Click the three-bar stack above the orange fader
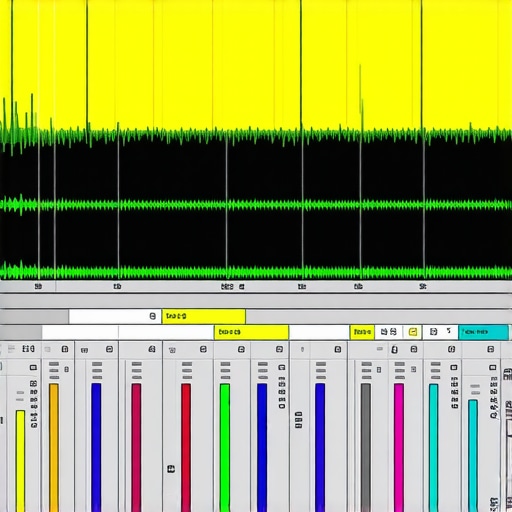 (54, 370)
